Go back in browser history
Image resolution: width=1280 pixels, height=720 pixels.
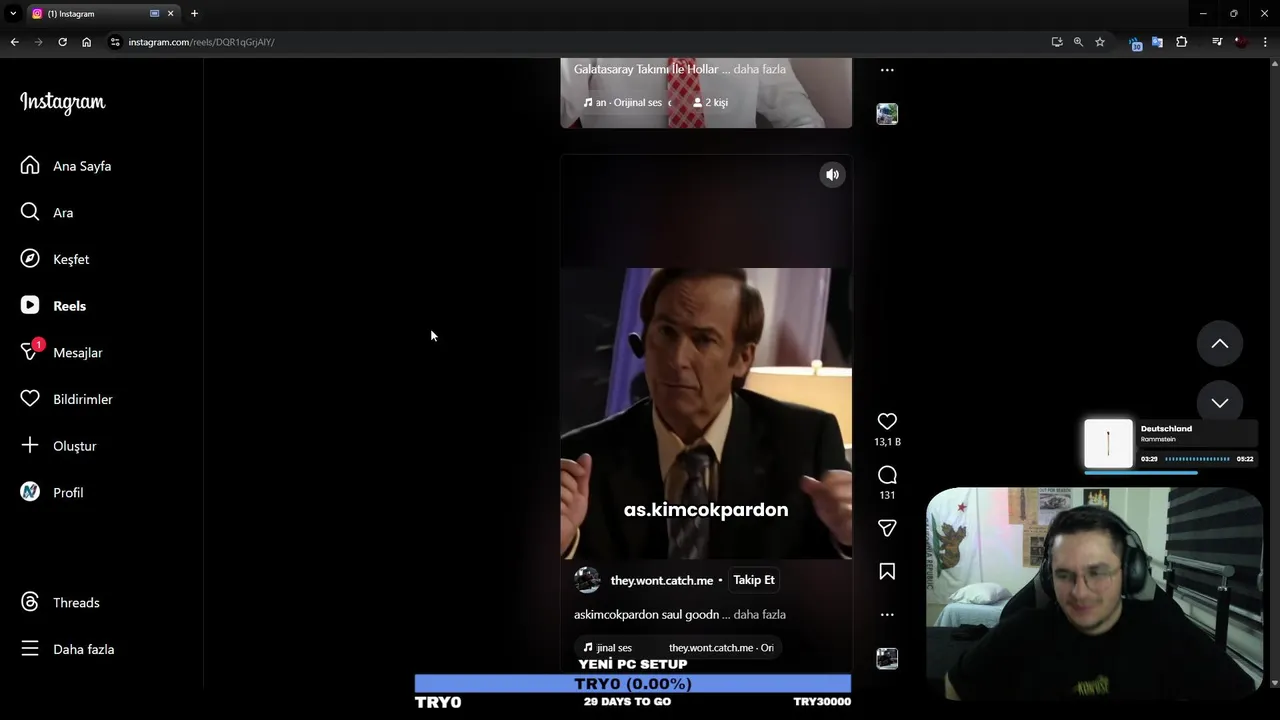coord(14,42)
